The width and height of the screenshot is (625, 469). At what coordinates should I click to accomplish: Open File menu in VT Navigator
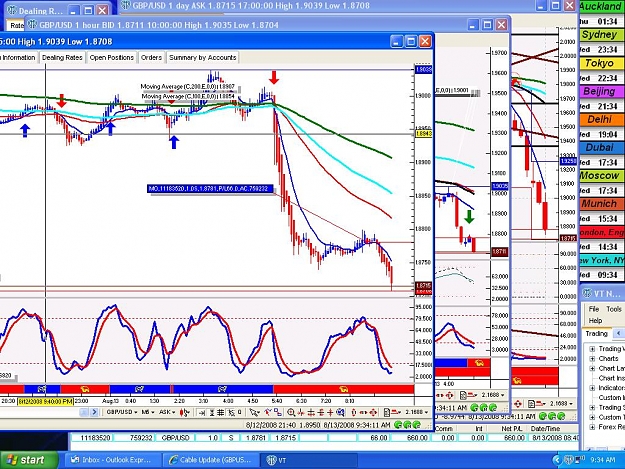[x=594, y=309]
